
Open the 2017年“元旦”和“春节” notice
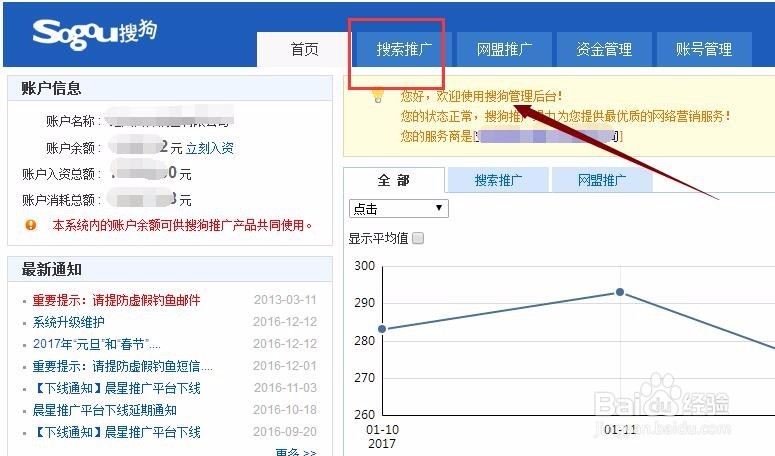coord(96,344)
